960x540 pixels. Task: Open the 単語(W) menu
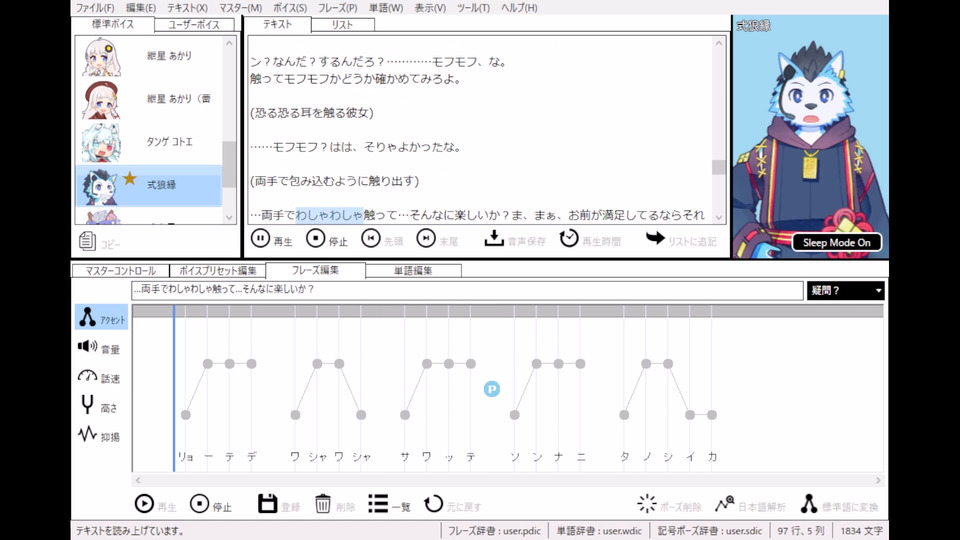(386, 8)
